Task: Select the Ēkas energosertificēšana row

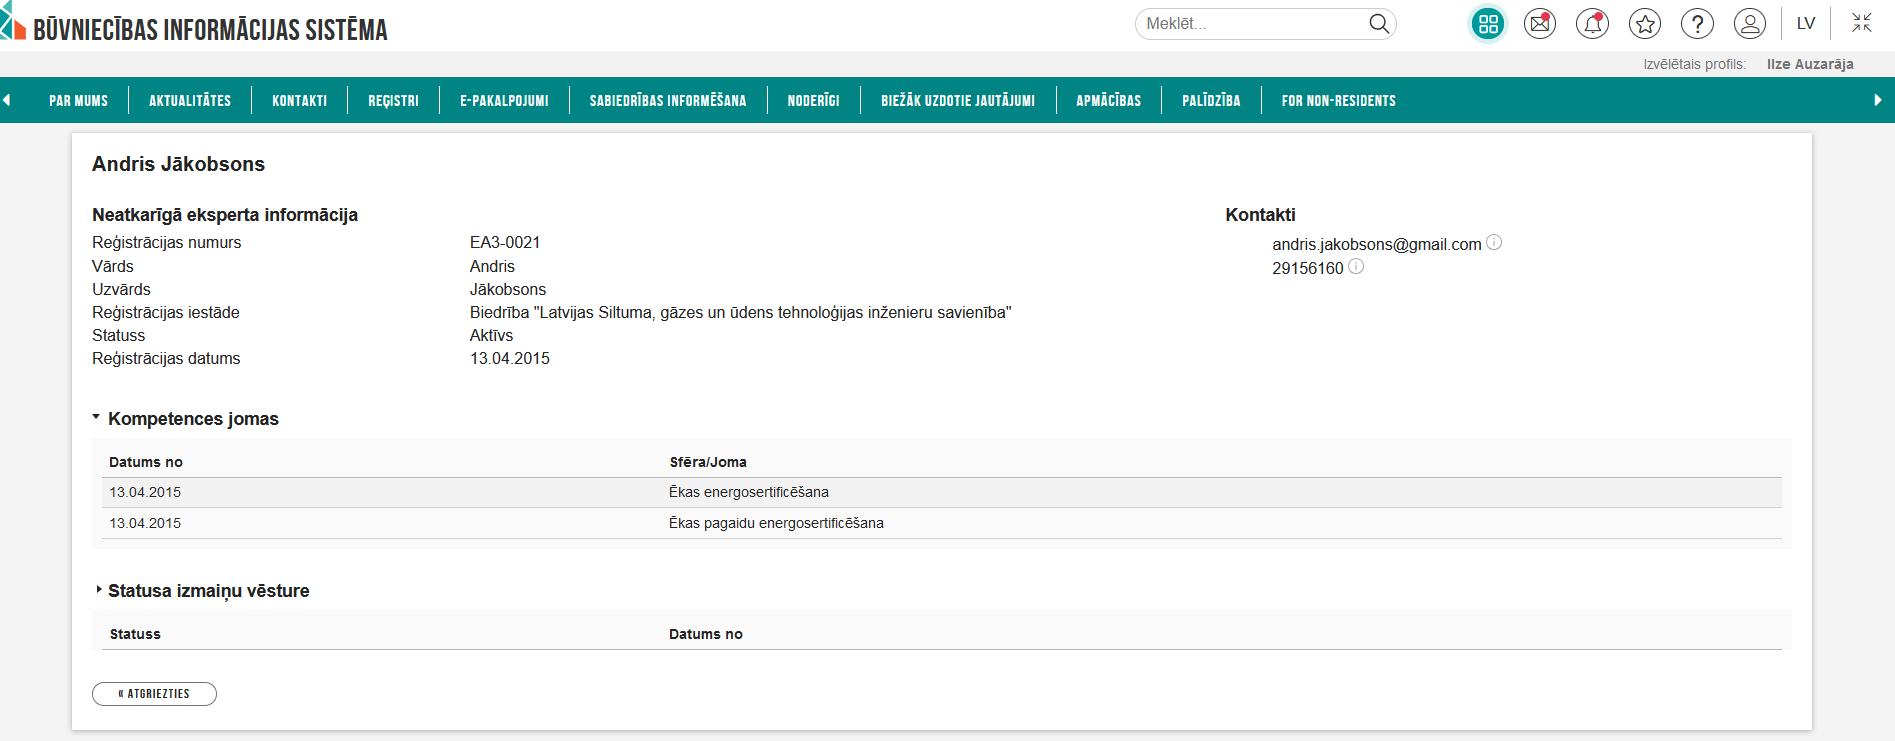Action: (942, 492)
